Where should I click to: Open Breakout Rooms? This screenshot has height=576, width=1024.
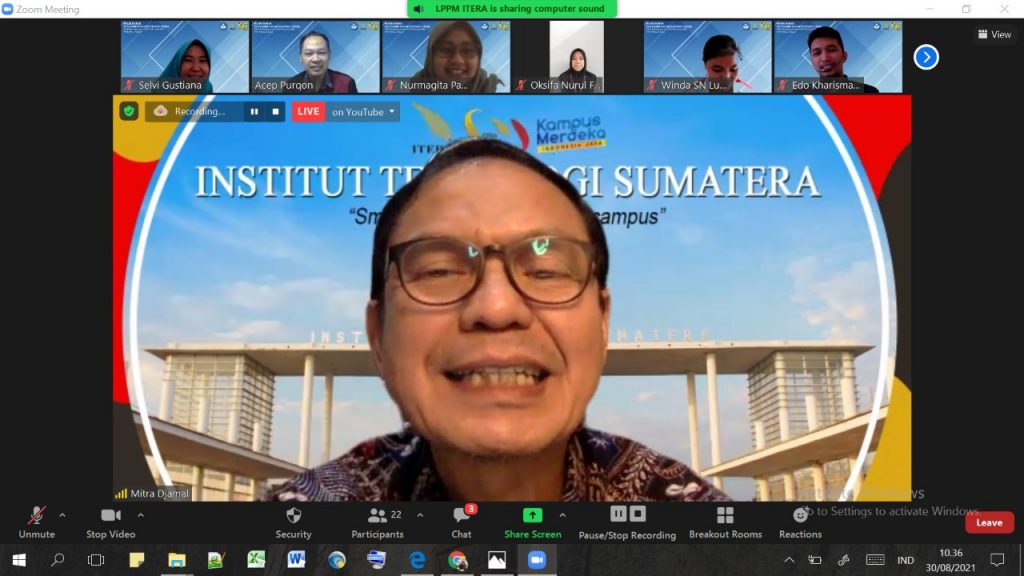tap(725, 522)
